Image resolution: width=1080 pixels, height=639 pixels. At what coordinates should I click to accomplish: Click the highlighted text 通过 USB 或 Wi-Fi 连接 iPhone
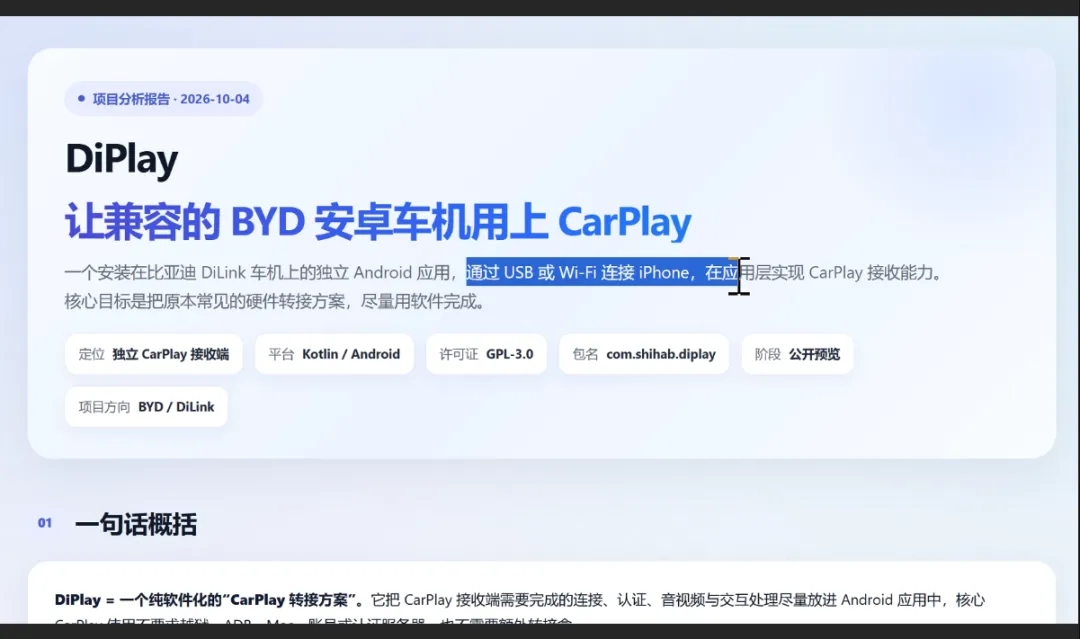(x=577, y=273)
